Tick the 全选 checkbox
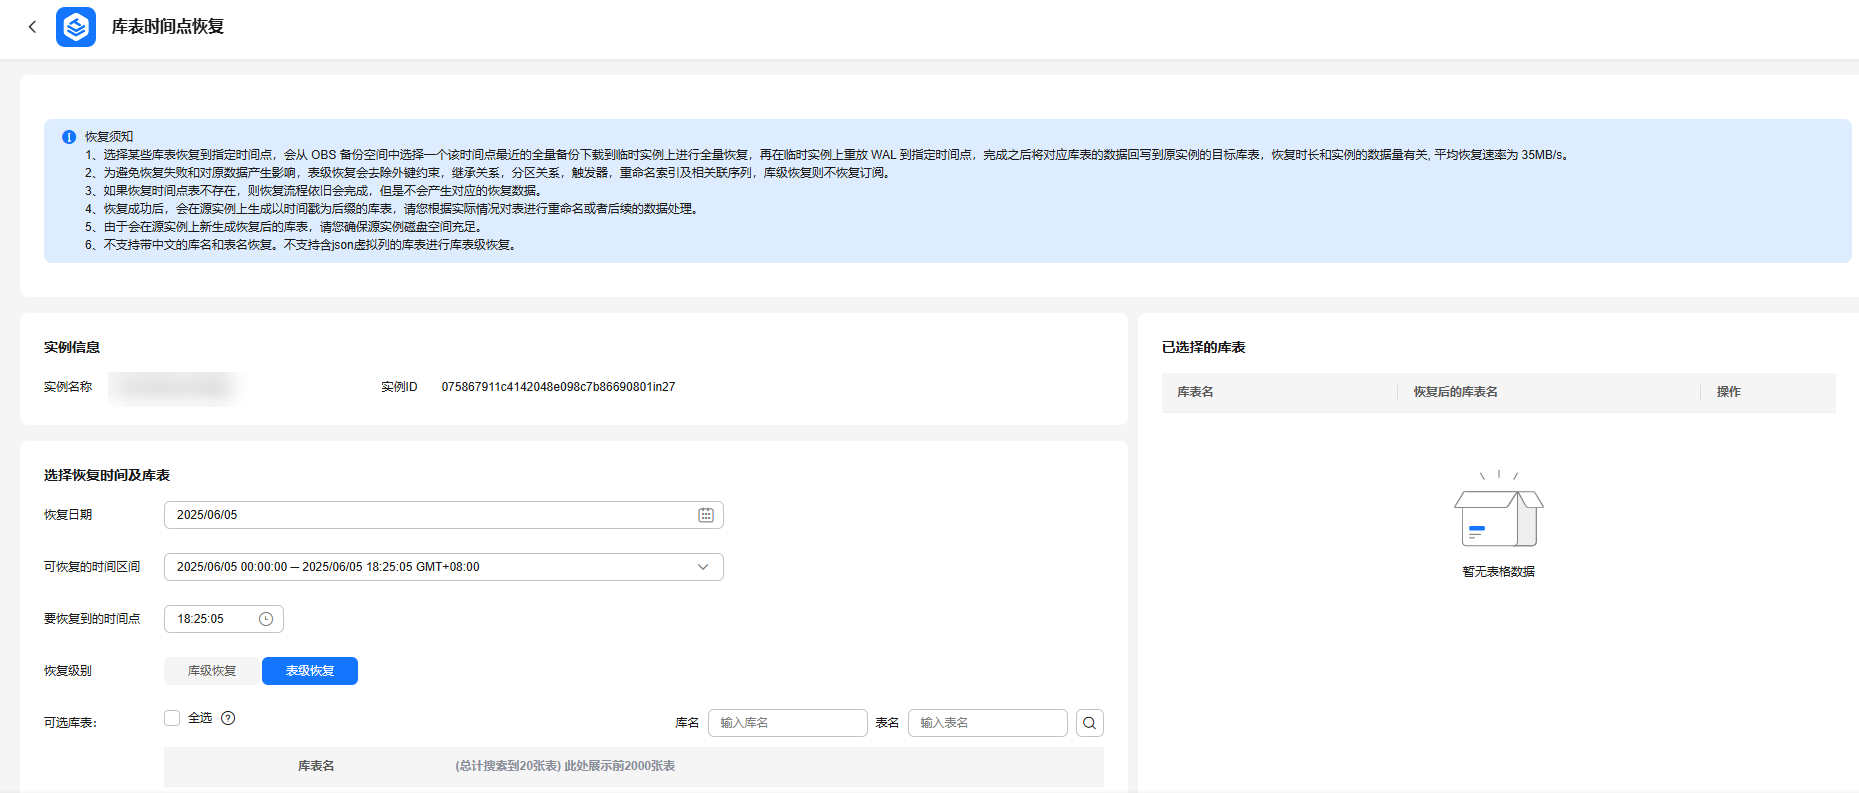Viewport: 1859px width, 793px height. point(172,718)
